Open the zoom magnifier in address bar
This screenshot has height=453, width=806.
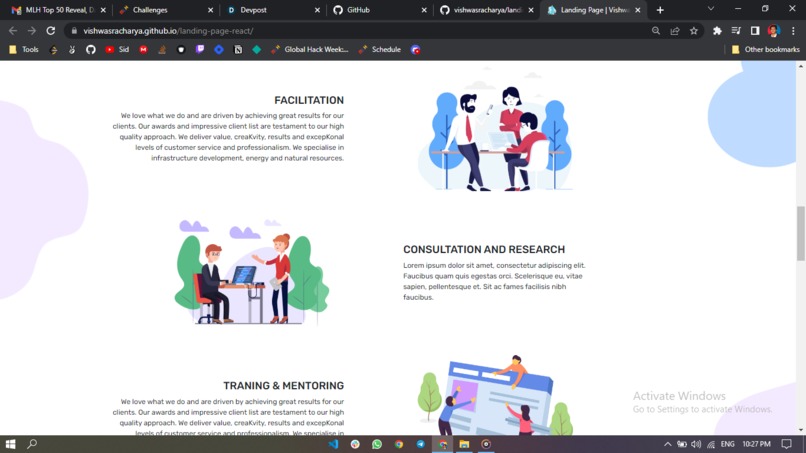(656, 31)
